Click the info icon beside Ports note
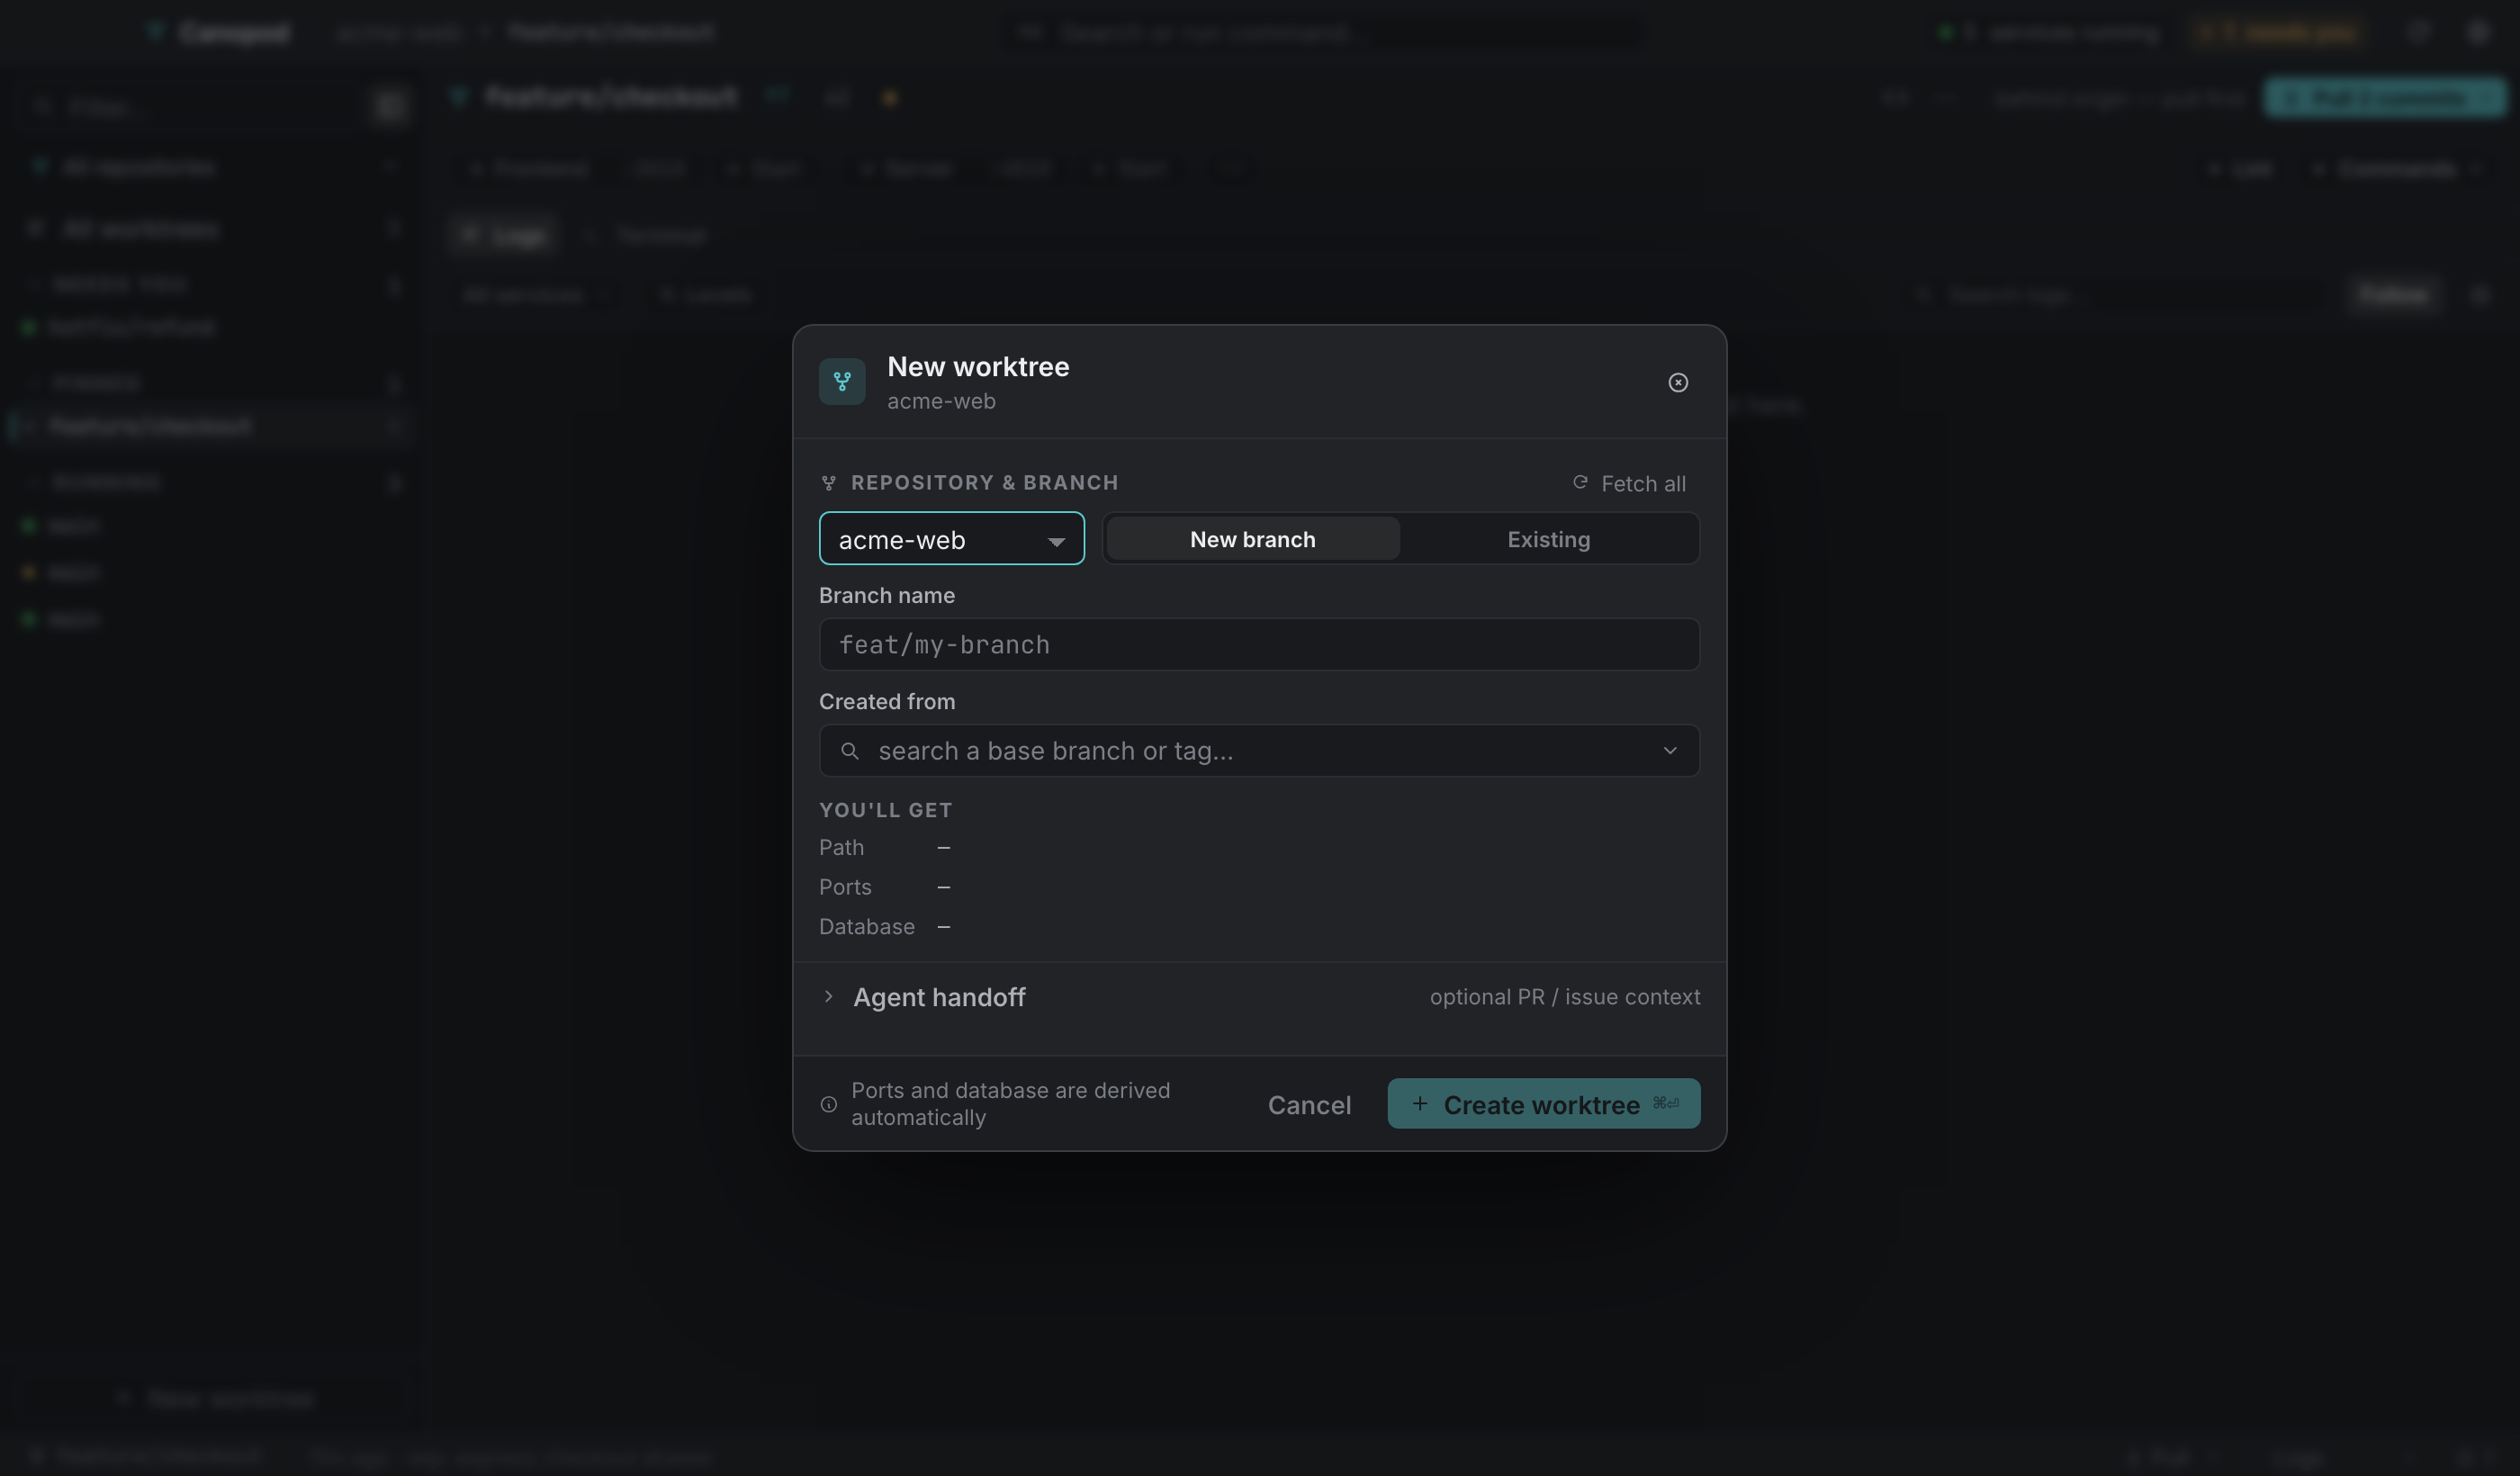The width and height of the screenshot is (2520, 1476). [x=828, y=1104]
